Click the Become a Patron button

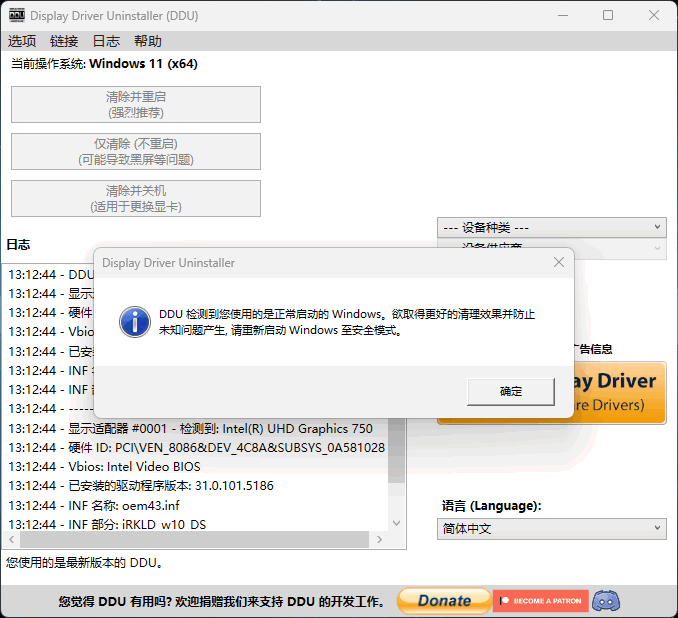pyautogui.click(x=540, y=601)
